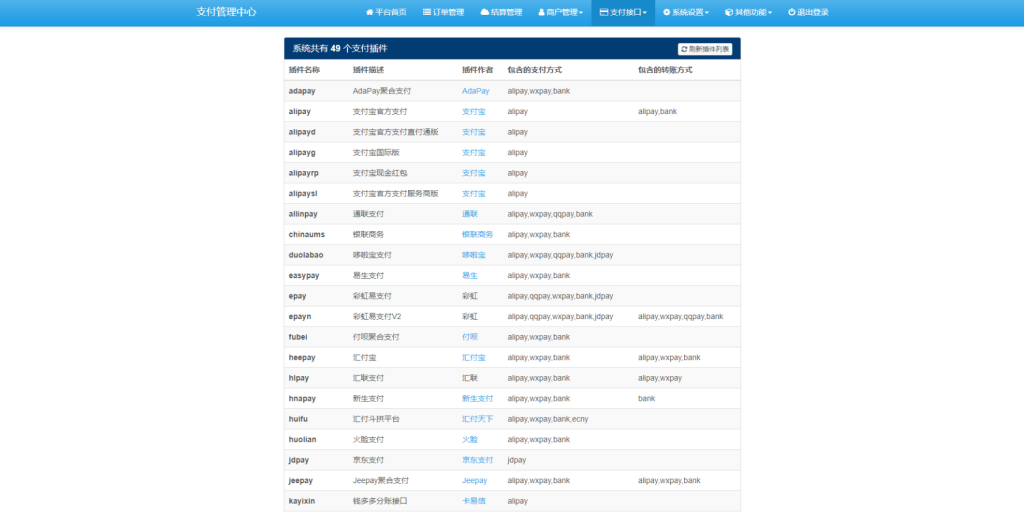Go to 订单管理 order management
1024x520 pixels.
(x=443, y=12)
